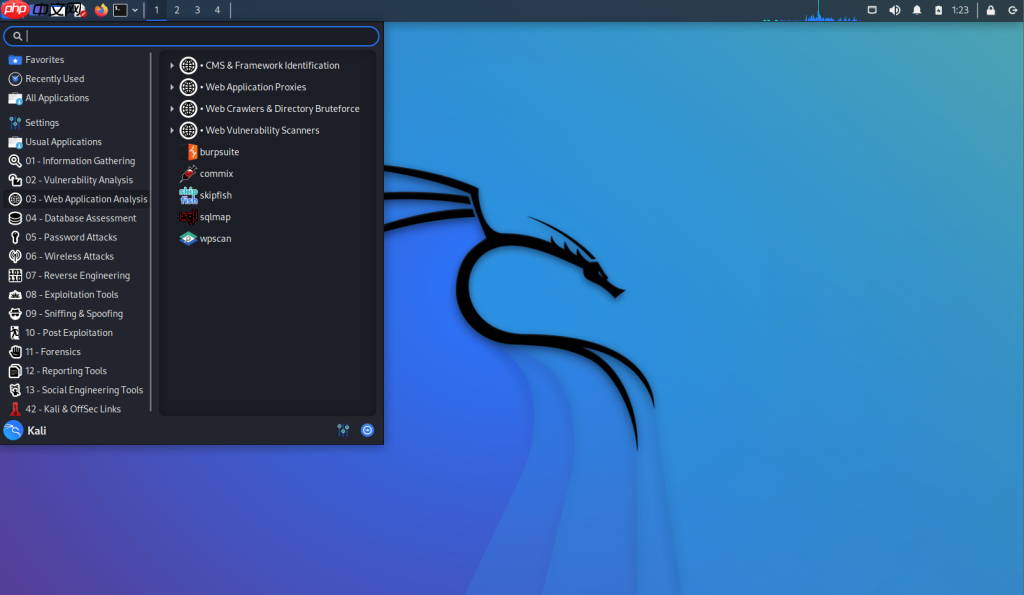Viewport: 1024px width, 595px height.
Task: Open settings manager icon at menu bottom
Action: (343, 430)
